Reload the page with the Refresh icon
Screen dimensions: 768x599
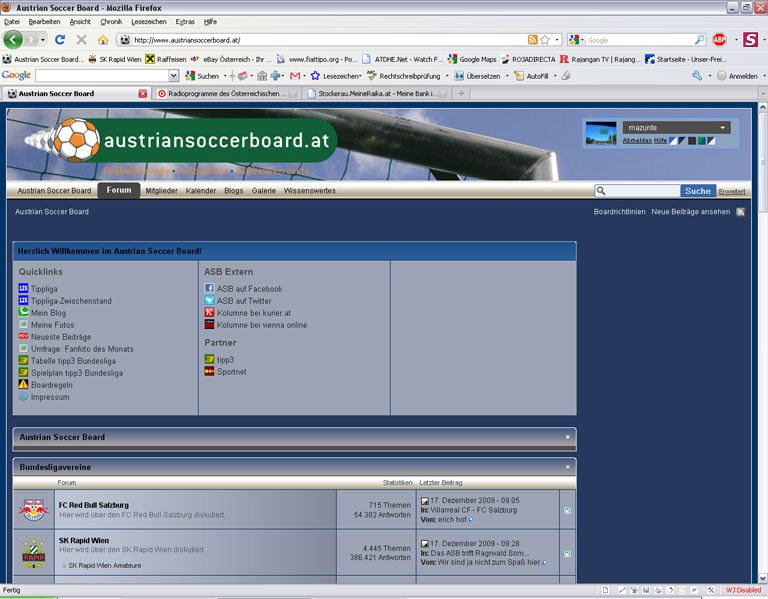[60, 40]
